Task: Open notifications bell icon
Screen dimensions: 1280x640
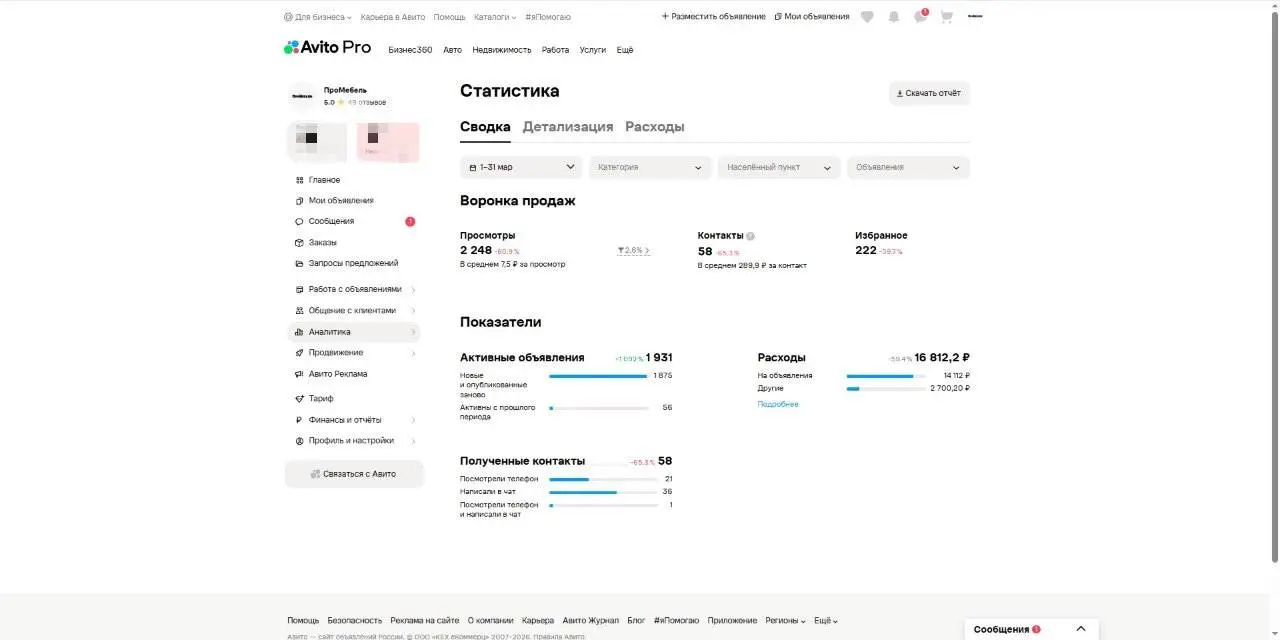Action: (x=893, y=17)
